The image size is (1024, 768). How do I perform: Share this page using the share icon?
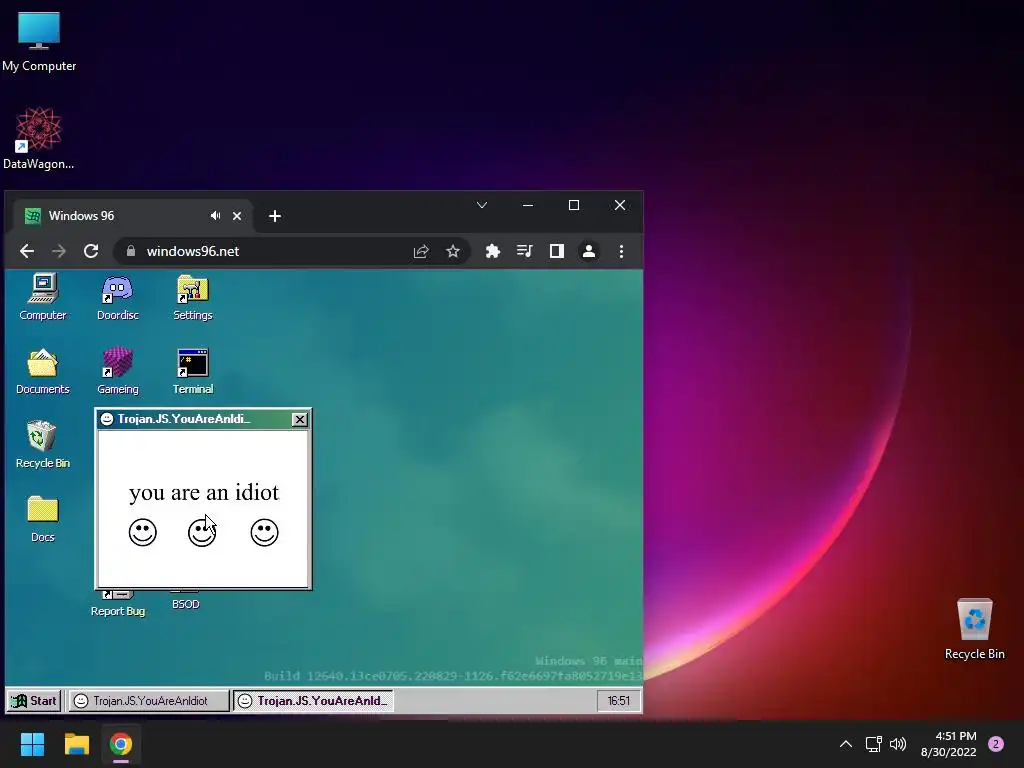421,251
